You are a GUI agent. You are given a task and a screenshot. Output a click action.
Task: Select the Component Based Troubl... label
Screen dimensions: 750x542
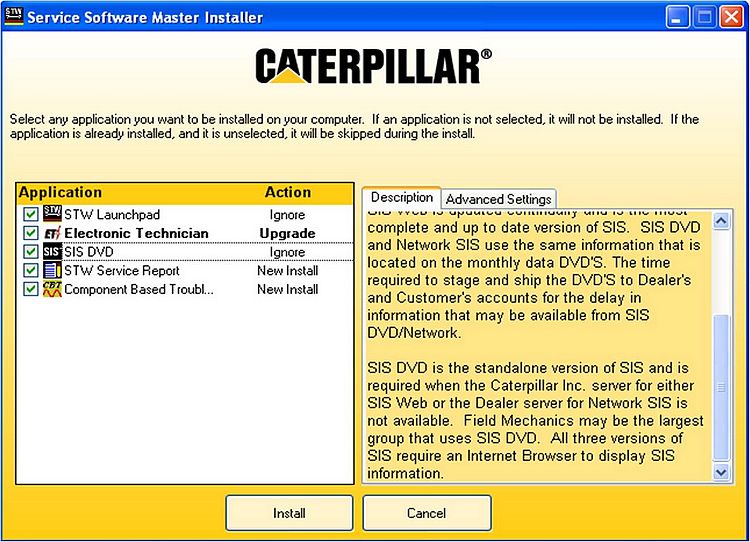click(x=139, y=289)
